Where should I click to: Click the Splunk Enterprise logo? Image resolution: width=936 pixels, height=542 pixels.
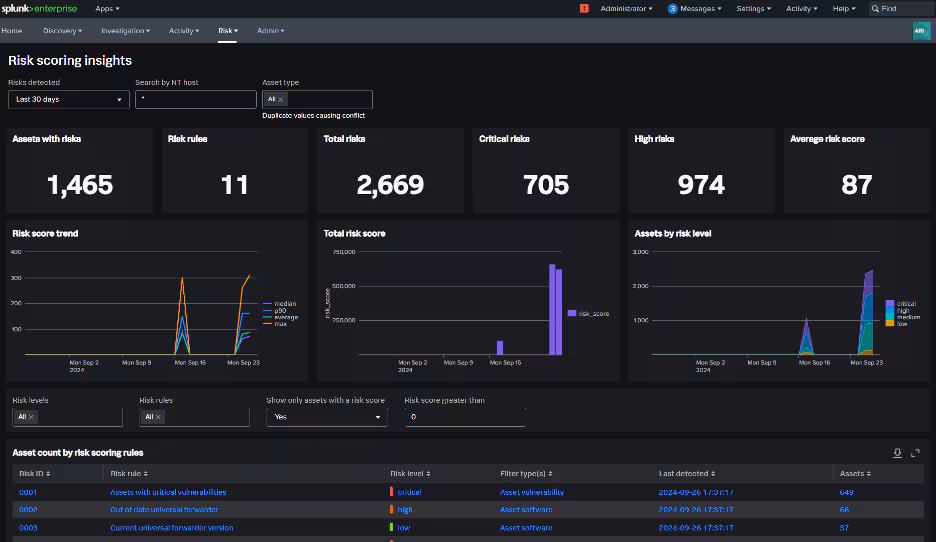click(x=41, y=8)
